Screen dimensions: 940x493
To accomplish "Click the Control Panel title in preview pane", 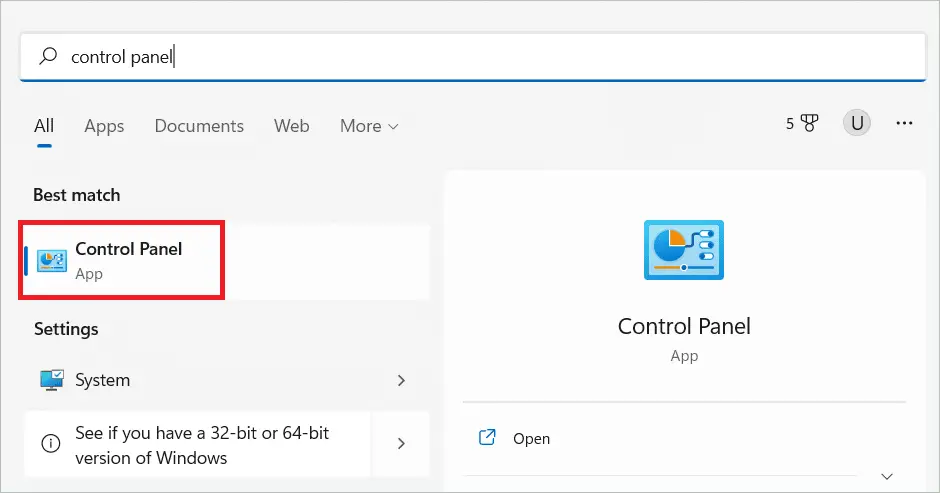I will click(x=684, y=326).
